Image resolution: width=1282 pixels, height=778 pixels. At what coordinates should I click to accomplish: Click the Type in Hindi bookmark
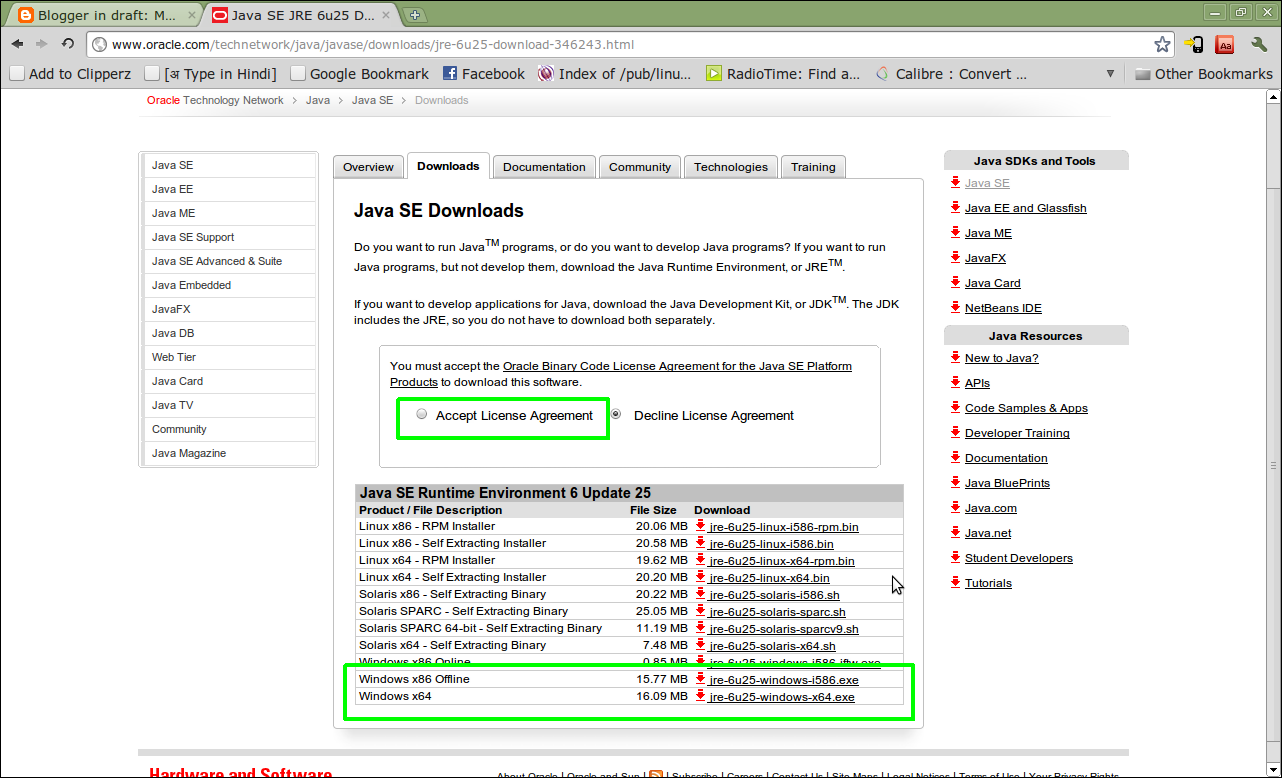[210, 74]
